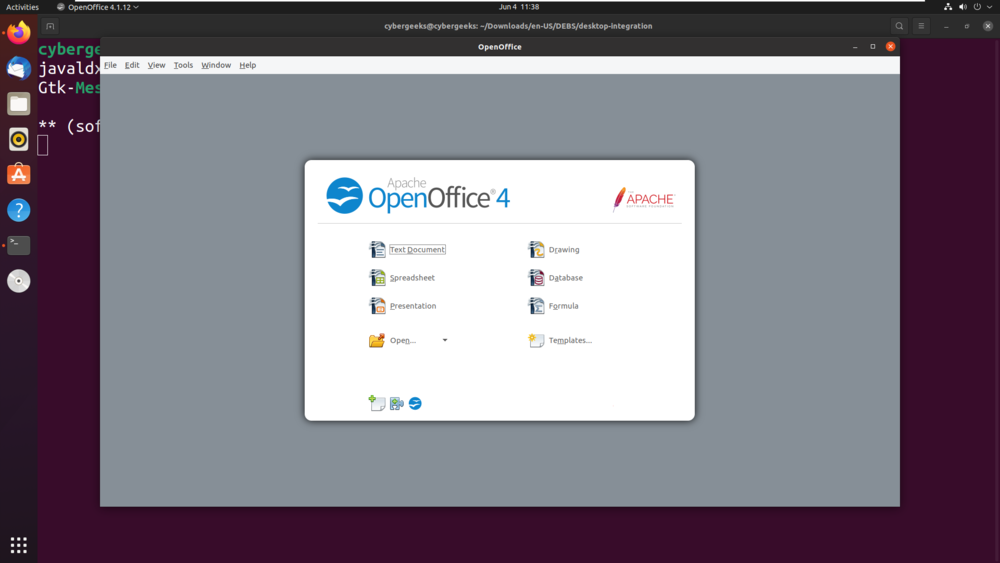1000x563 pixels.
Task: Click the disc icon in the dock
Action: click(18, 281)
